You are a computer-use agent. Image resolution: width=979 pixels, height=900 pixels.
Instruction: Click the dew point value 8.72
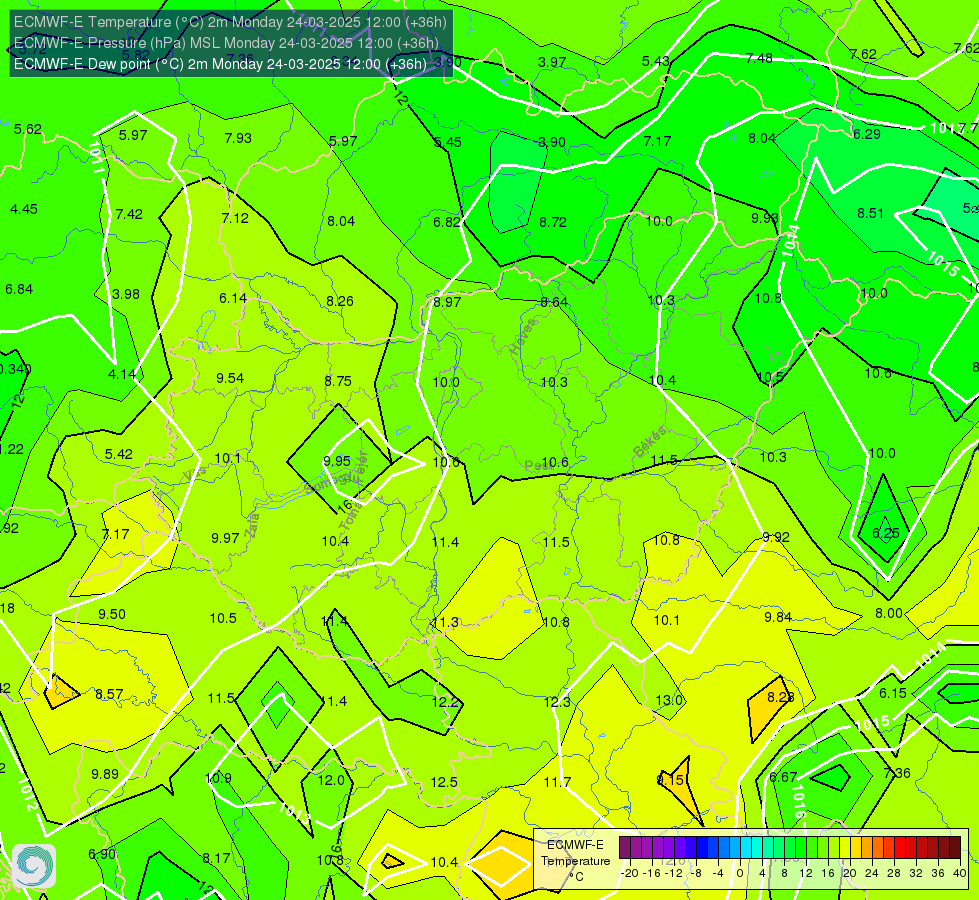click(x=553, y=222)
